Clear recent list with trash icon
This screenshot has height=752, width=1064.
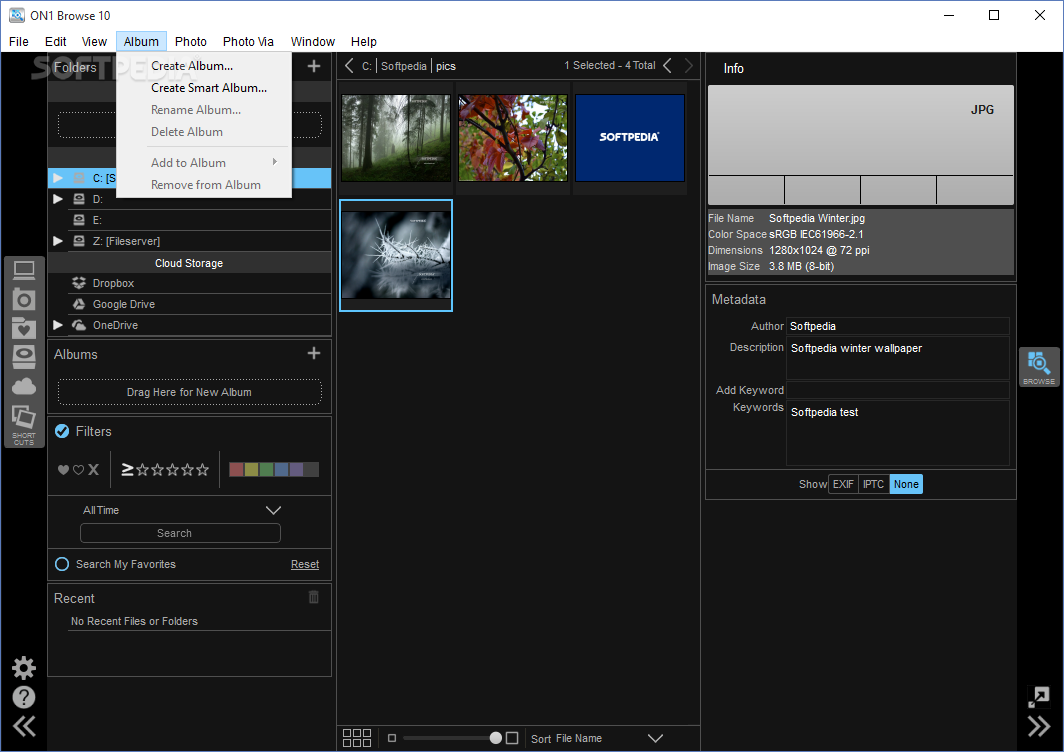314,597
